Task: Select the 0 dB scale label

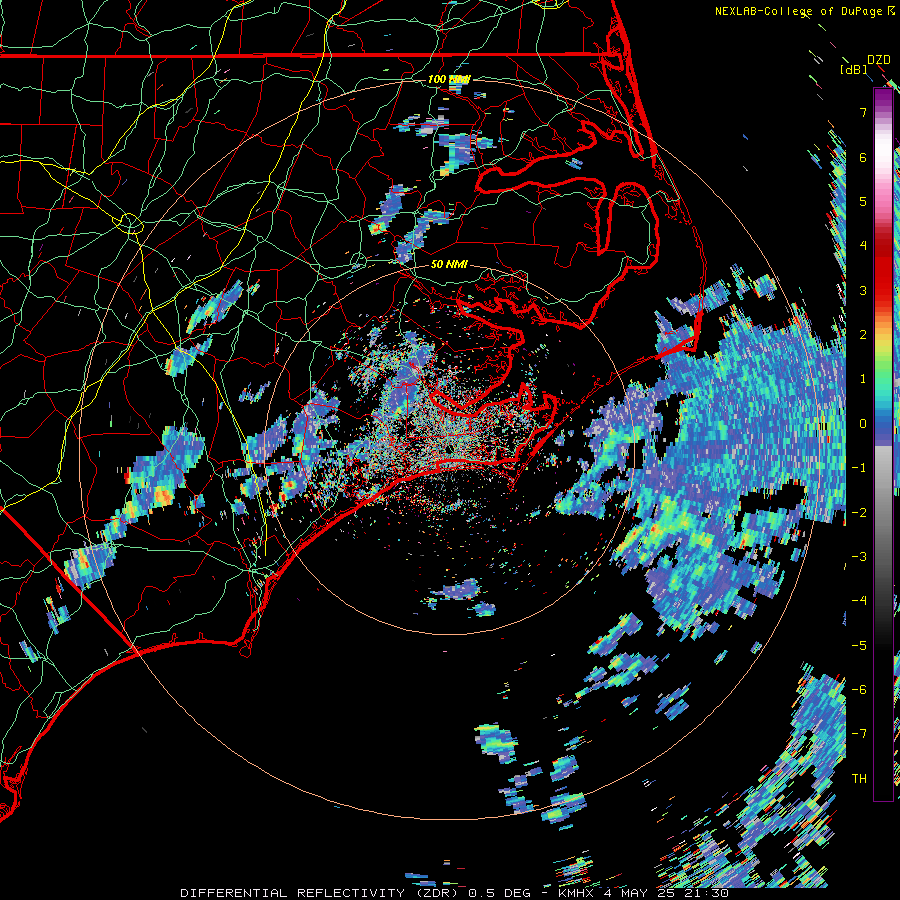Action: 863,424
